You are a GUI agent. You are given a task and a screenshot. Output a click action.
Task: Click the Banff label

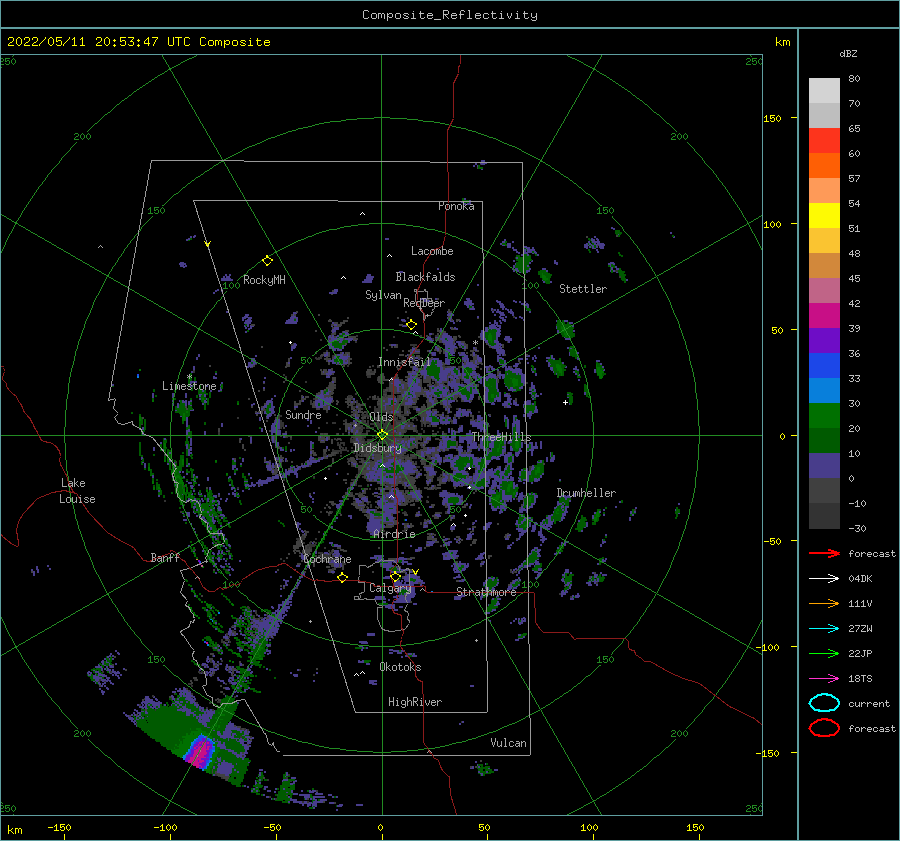click(165, 558)
